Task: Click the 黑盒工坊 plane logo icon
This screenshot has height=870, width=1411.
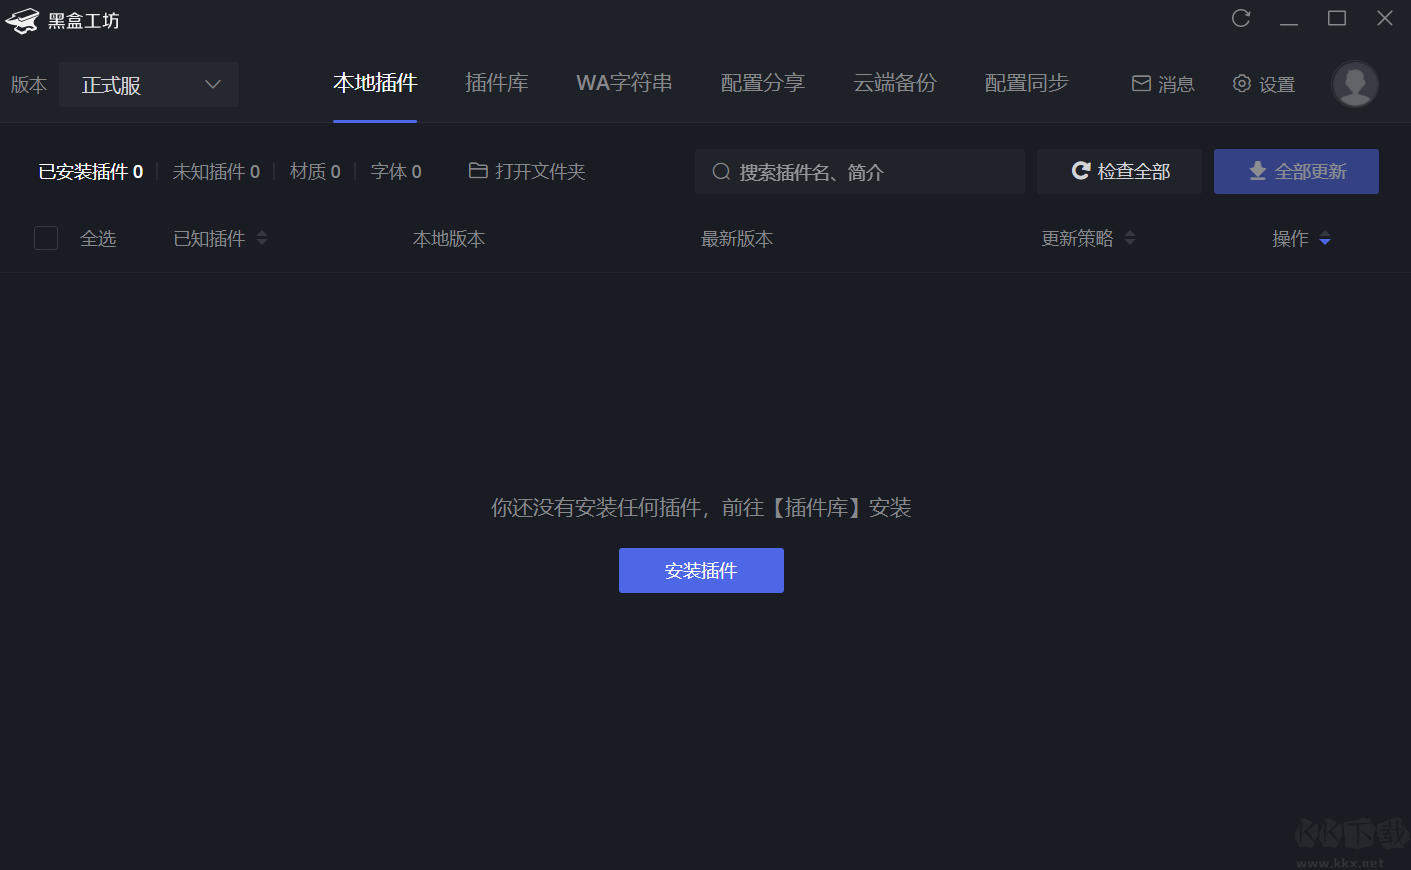Action: (x=22, y=20)
